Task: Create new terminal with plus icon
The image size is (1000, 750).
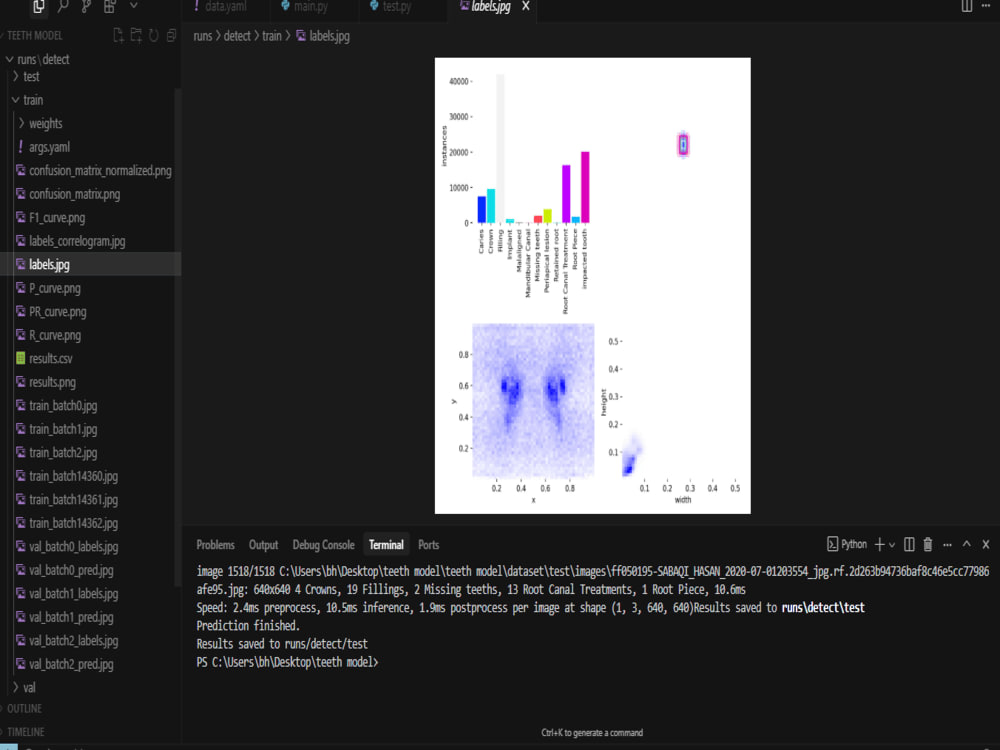Action: pyautogui.click(x=879, y=544)
